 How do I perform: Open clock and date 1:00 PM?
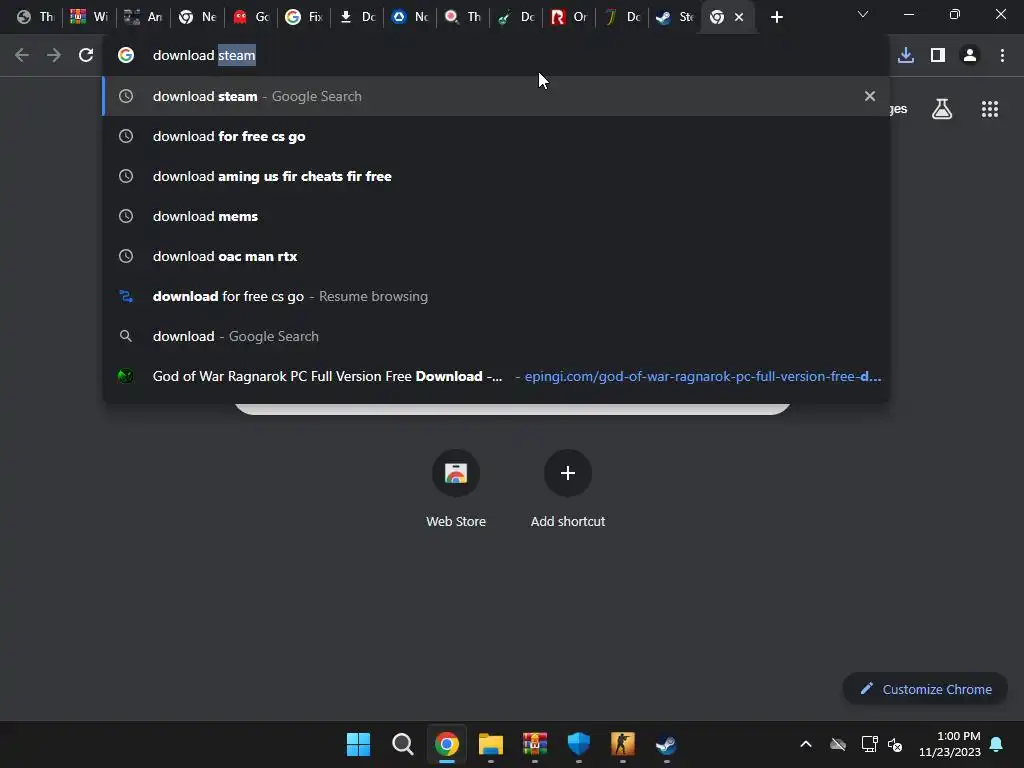(950, 744)
